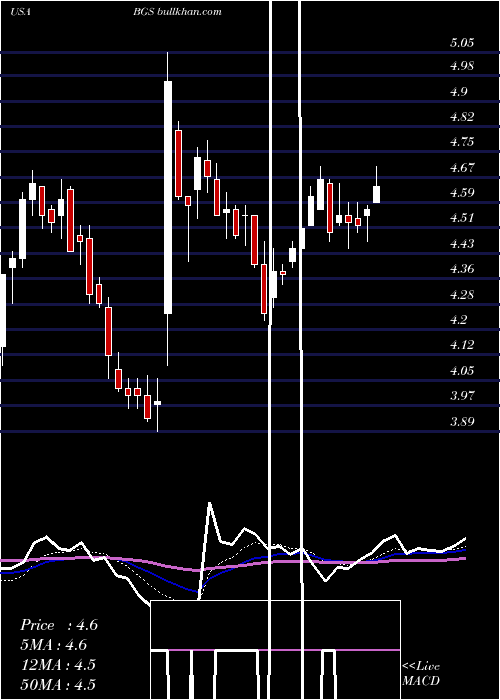Click the 3.97 price axis label
This screenshot has width=500, height=700.
(x=462, y=396)
